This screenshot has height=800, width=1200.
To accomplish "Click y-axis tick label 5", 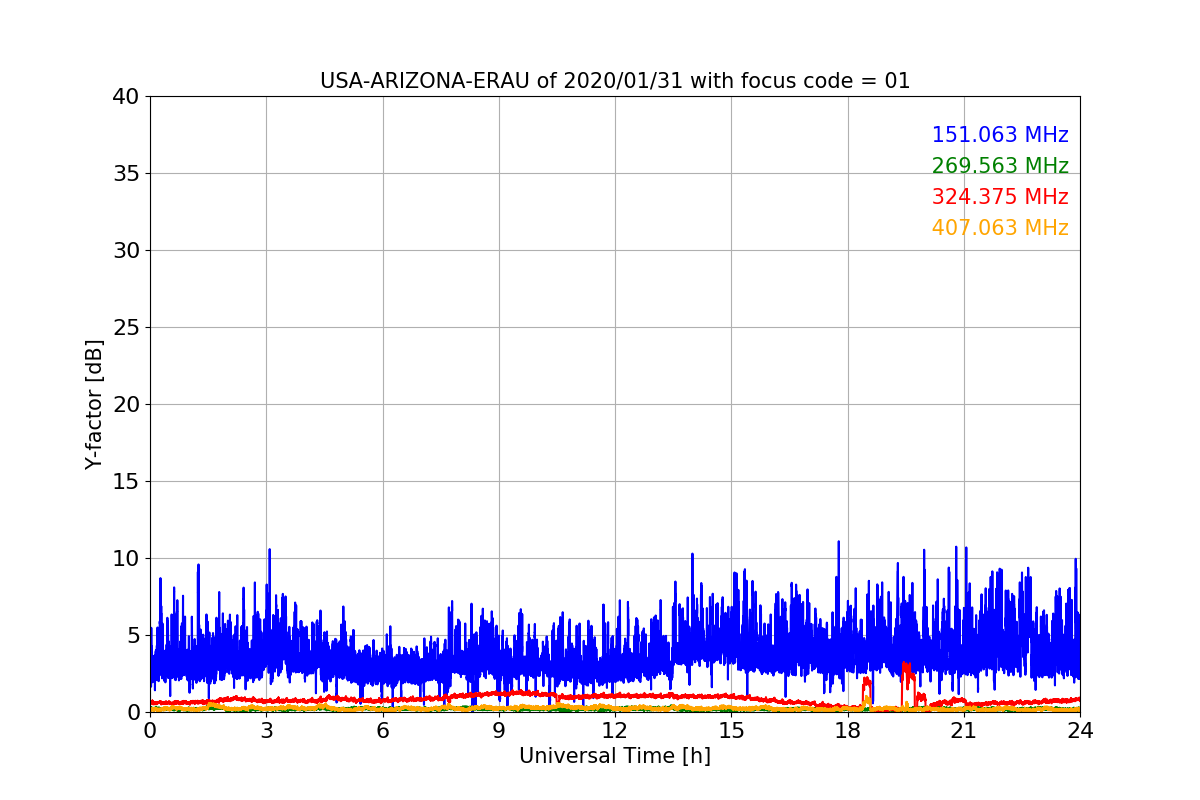I will [133, 636].
